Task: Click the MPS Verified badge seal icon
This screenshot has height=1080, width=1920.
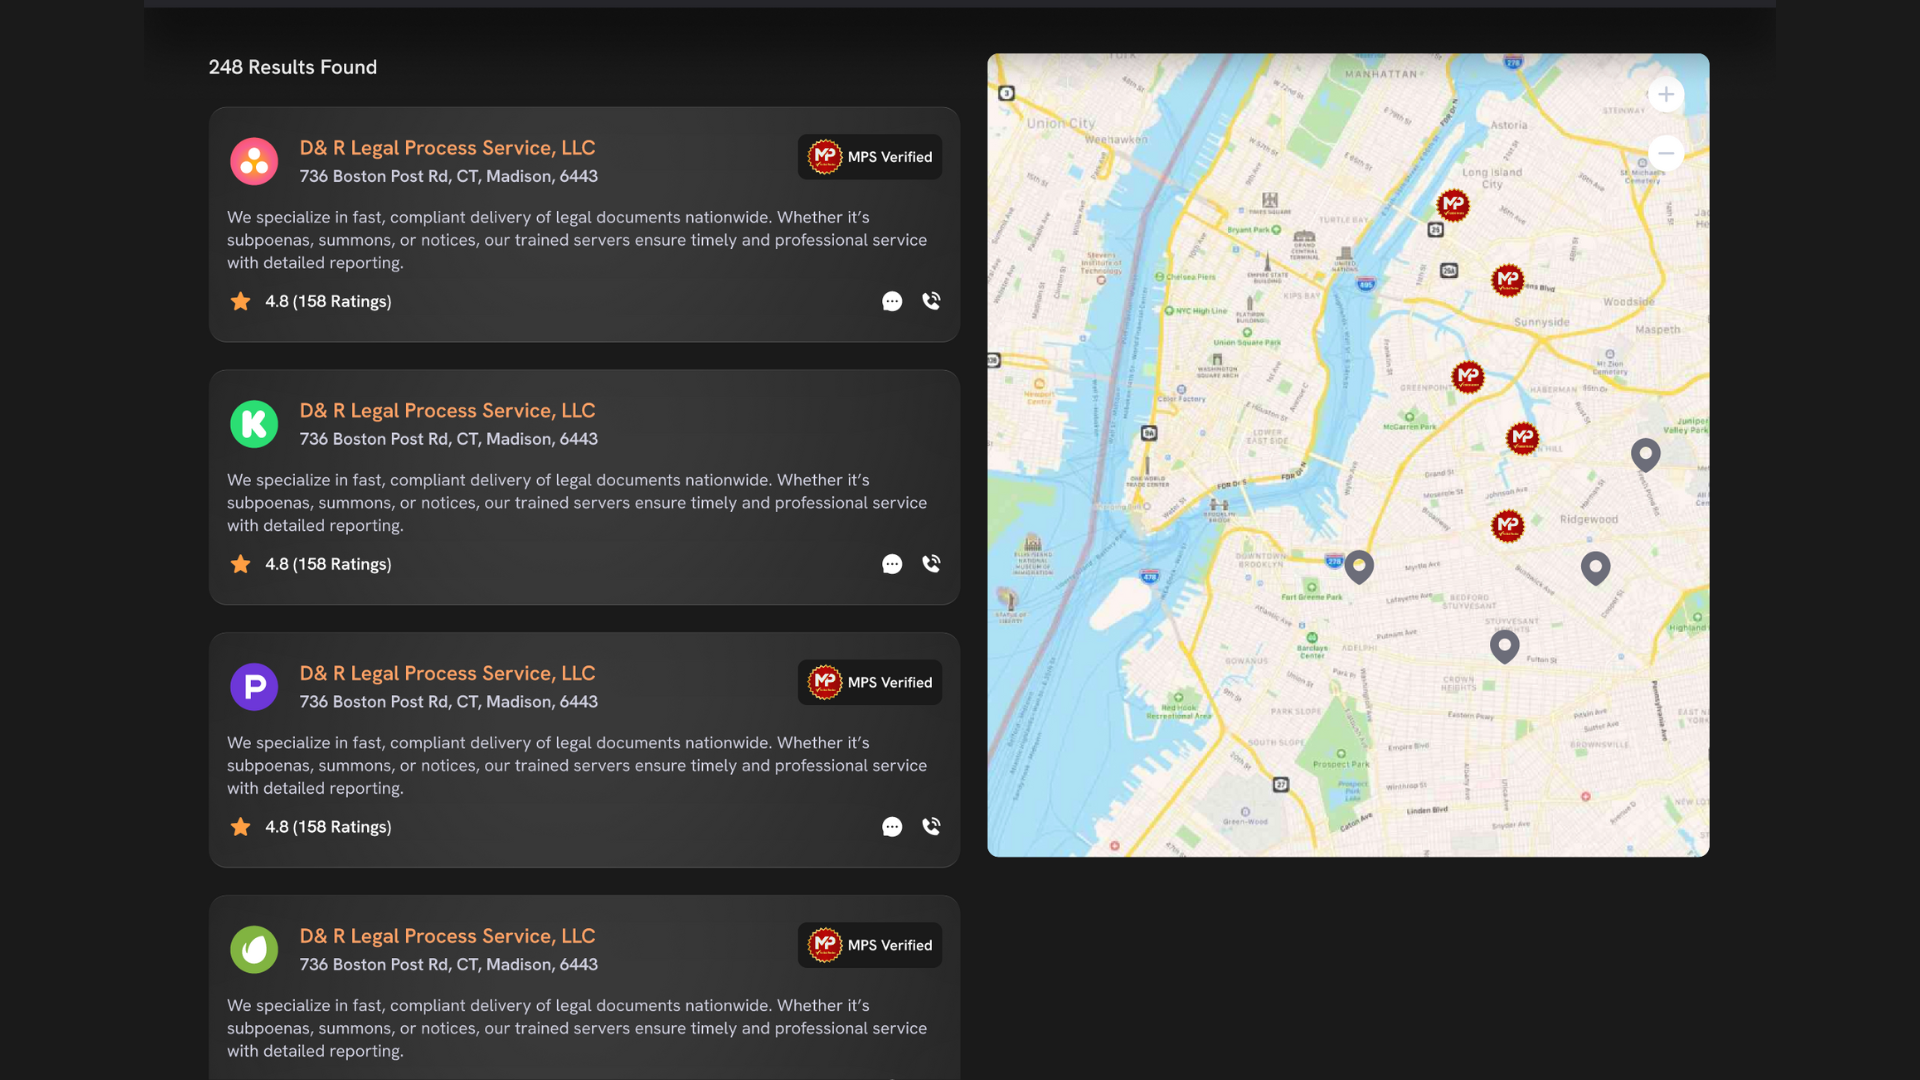Action: tap(825, 156)
